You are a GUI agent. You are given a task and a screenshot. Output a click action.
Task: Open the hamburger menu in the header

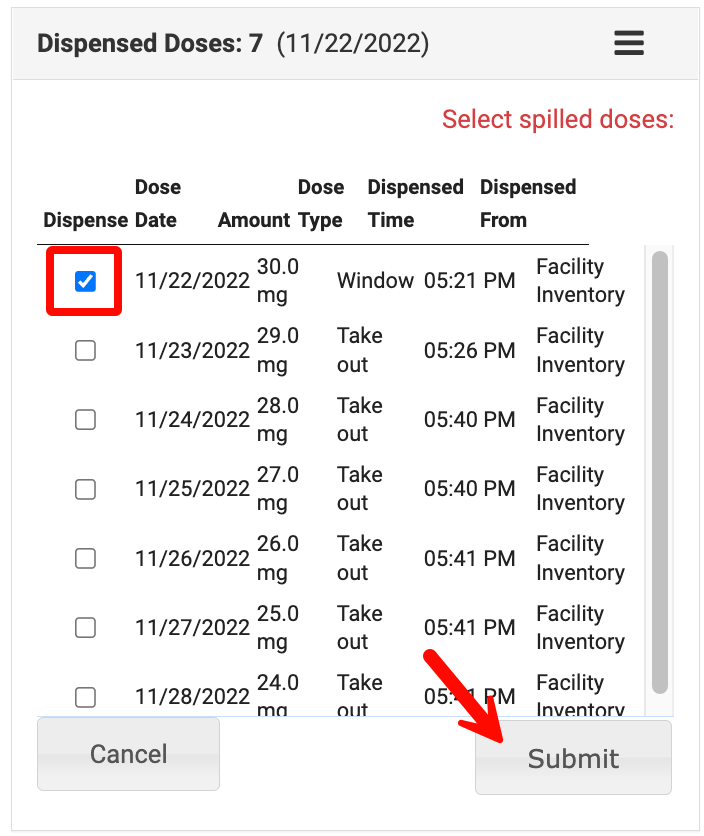coord(628,43)
